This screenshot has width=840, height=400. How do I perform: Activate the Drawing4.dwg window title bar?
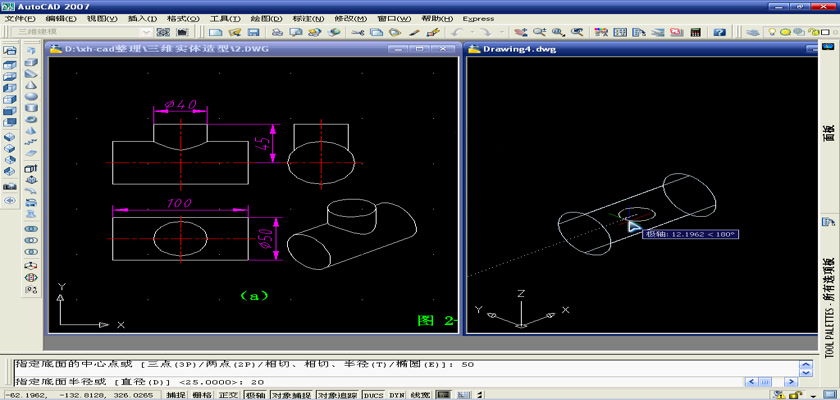point(640,49)
